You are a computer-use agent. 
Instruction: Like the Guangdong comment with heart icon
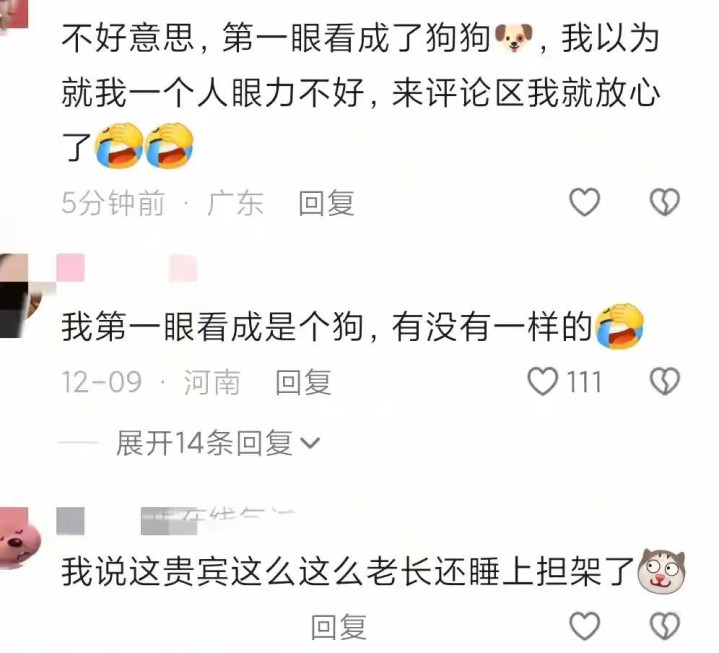pos(584,202)
